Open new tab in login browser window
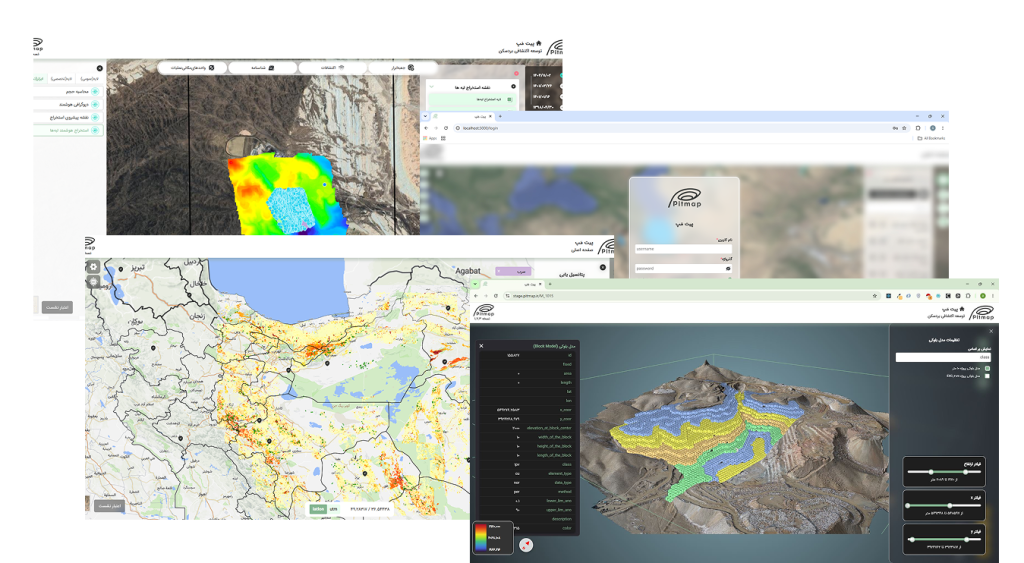The height and width of the screenshot is (563, 1024). [x=500, y=116]
